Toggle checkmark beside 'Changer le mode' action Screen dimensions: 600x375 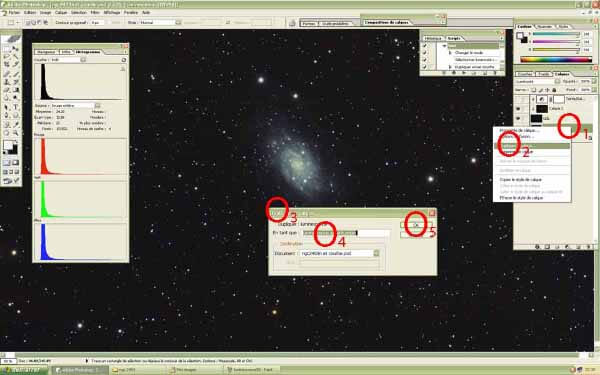pyautogui.click(x=425, y=52)
